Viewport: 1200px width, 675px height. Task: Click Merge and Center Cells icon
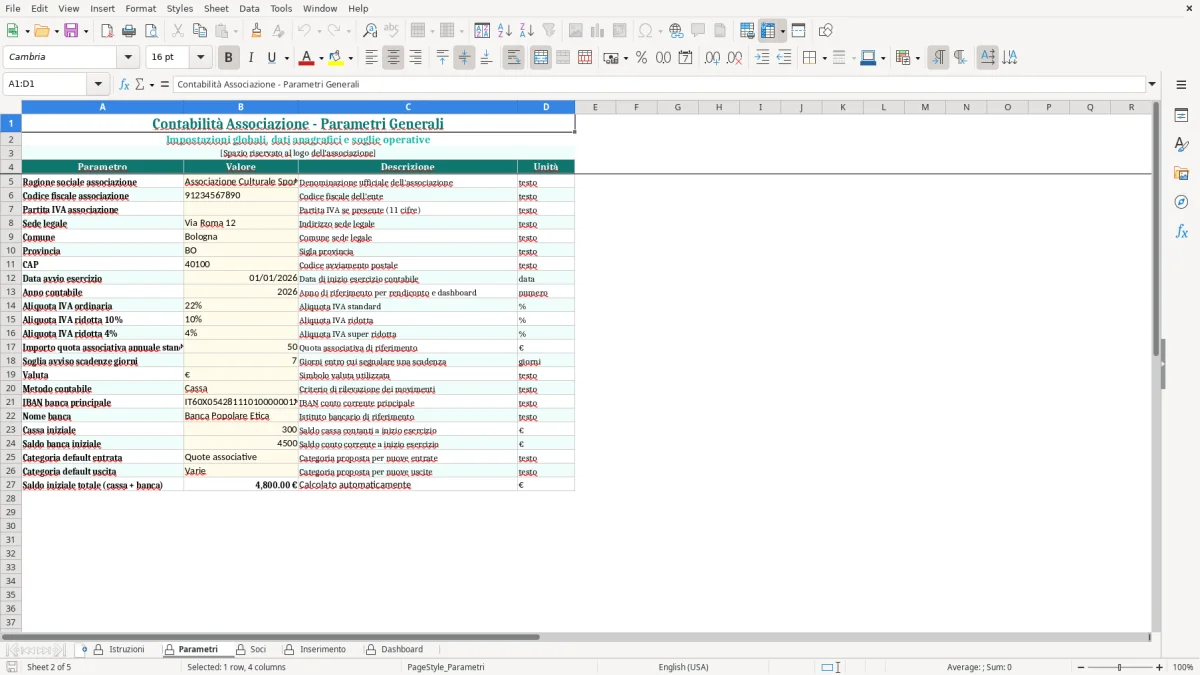pos(541,58)
